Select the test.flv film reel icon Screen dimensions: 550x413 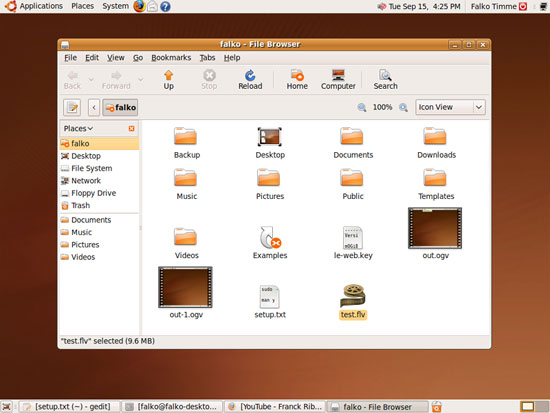pyautogui.click(x=353, y=296)
